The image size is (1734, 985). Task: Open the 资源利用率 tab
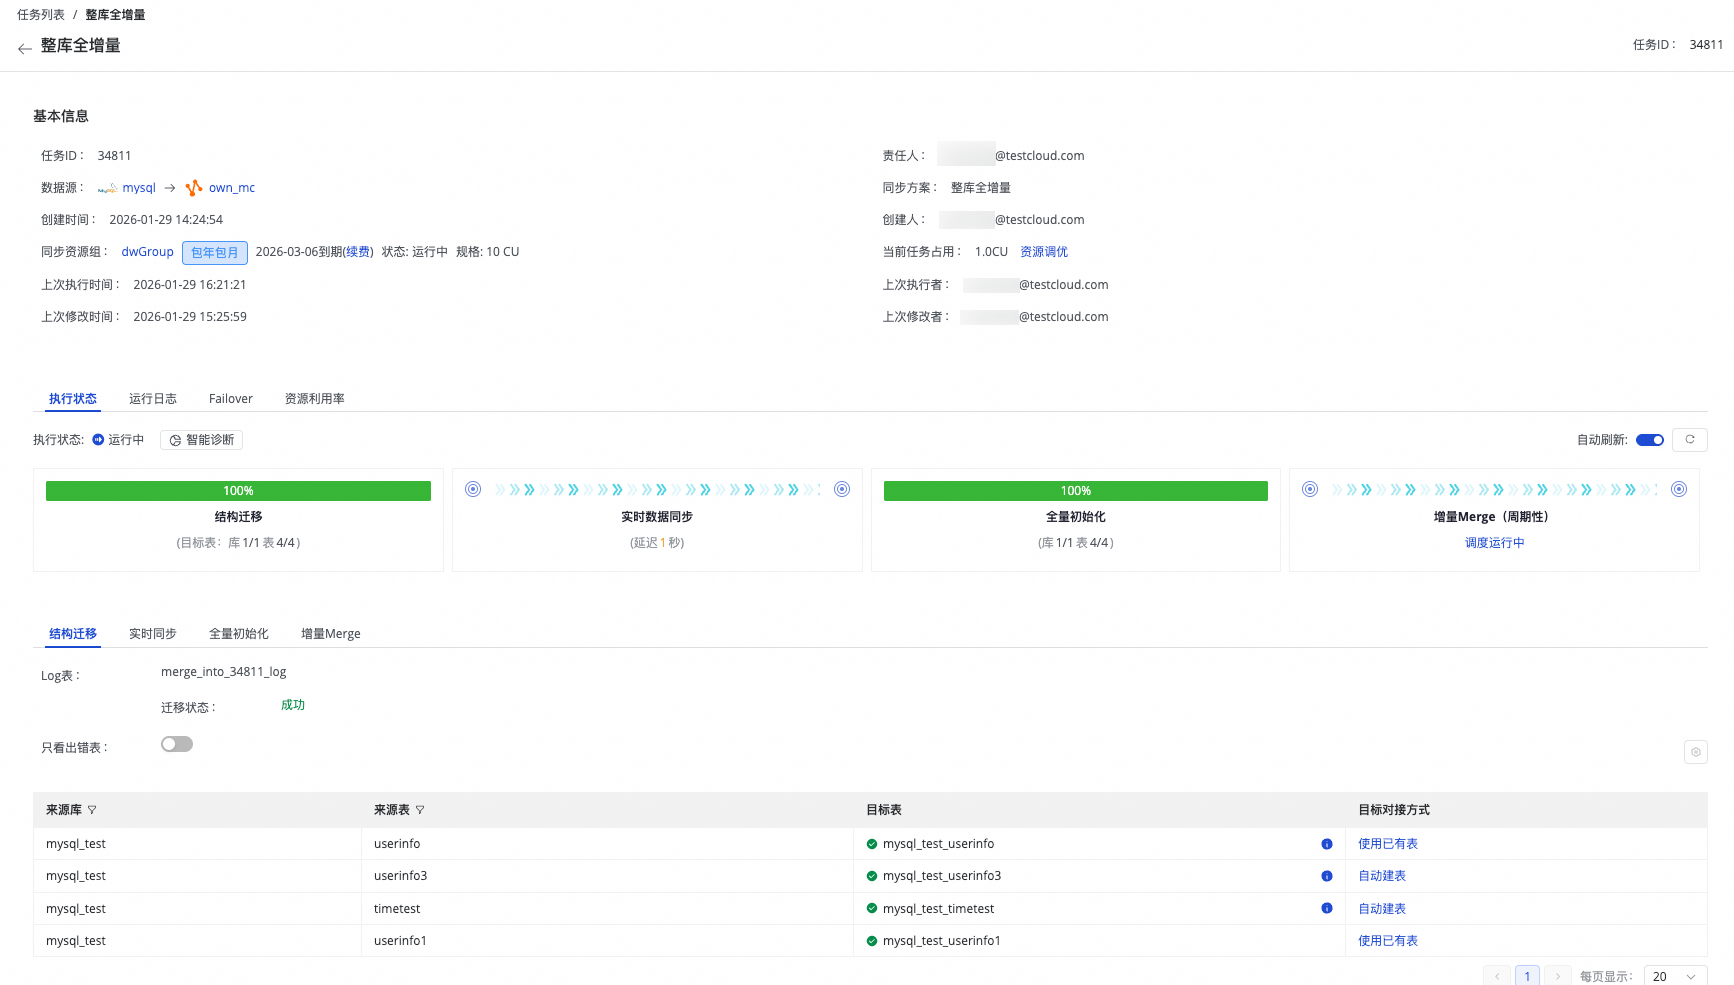click(x=315, y=399)
